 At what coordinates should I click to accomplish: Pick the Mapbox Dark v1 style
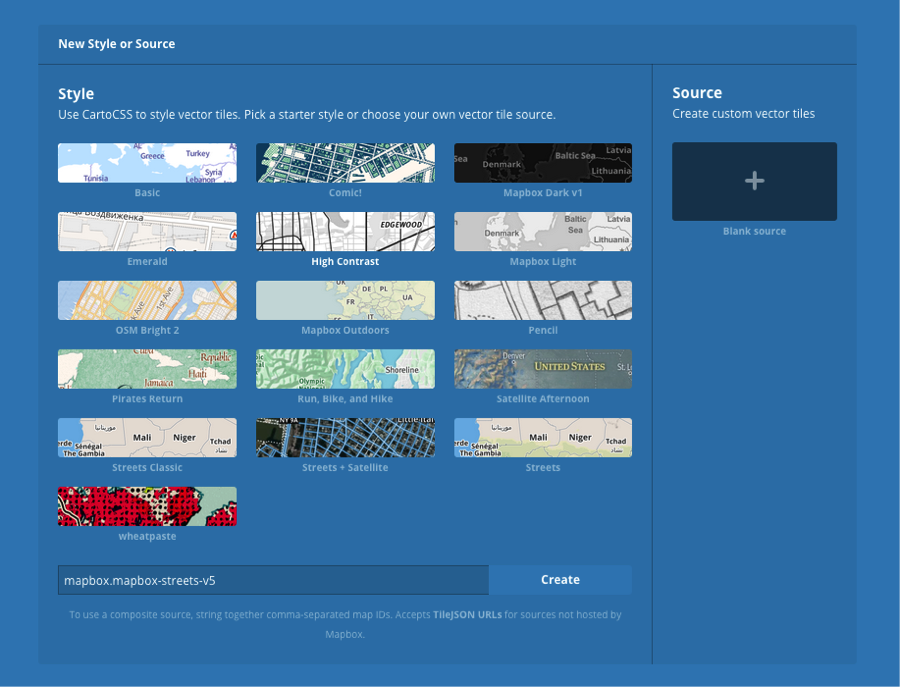543,163
